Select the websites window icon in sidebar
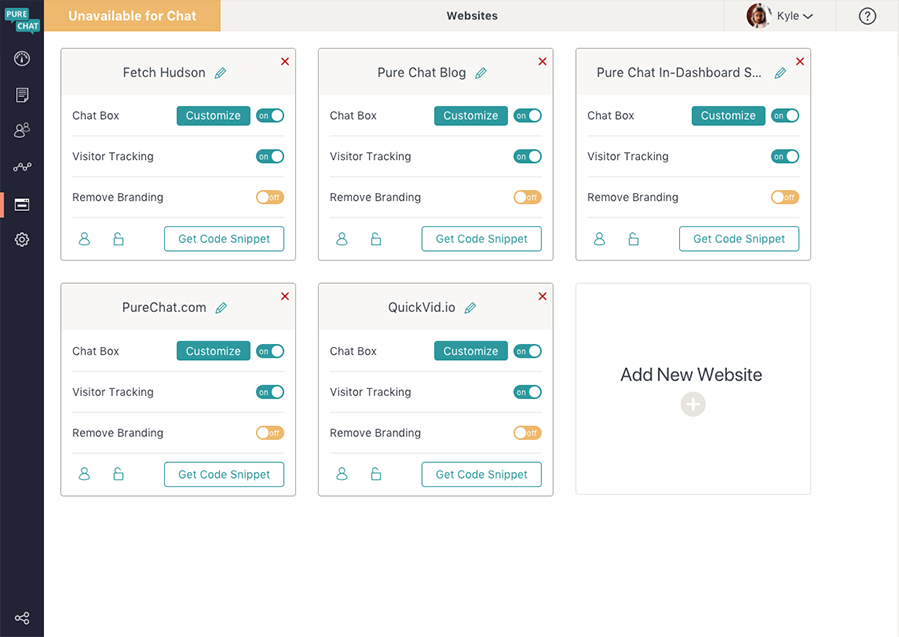This screenshot has height=637, width=899. (22, 205)
